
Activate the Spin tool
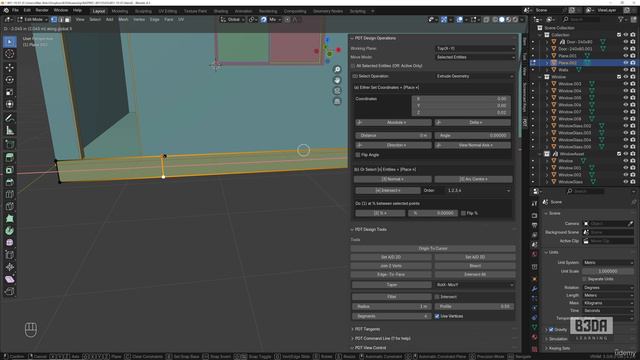(x=9, y=231)
